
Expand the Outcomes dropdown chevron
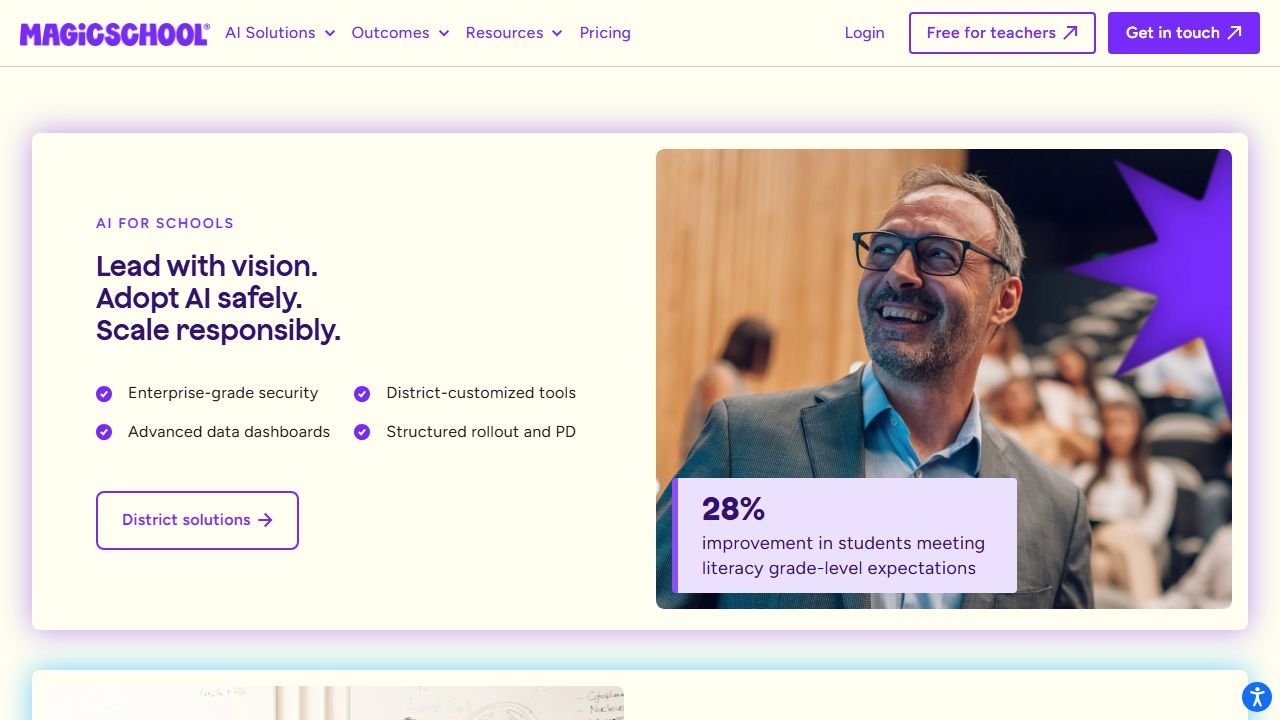click(444, 34)
